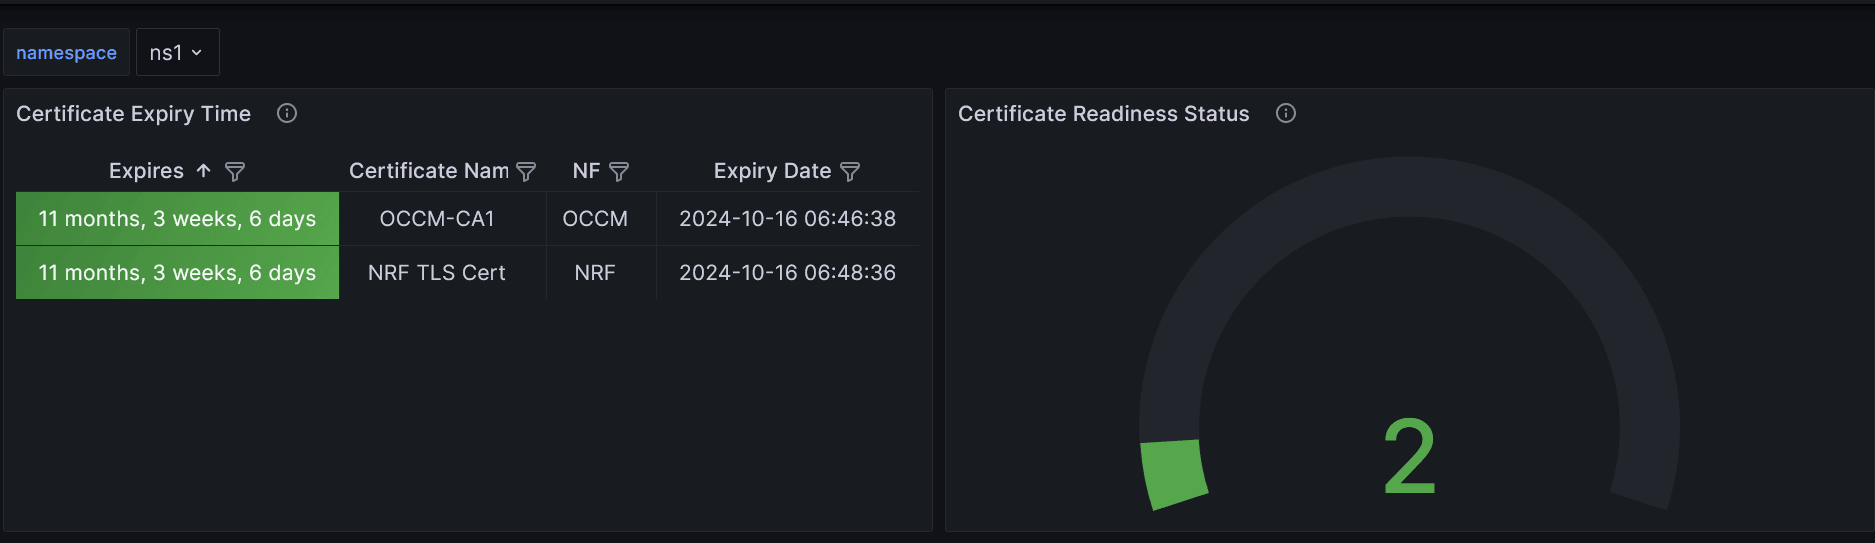Screen dimensions: 1875x543
Task: Filter the Certificate Name column
Action: click(526, 172)
